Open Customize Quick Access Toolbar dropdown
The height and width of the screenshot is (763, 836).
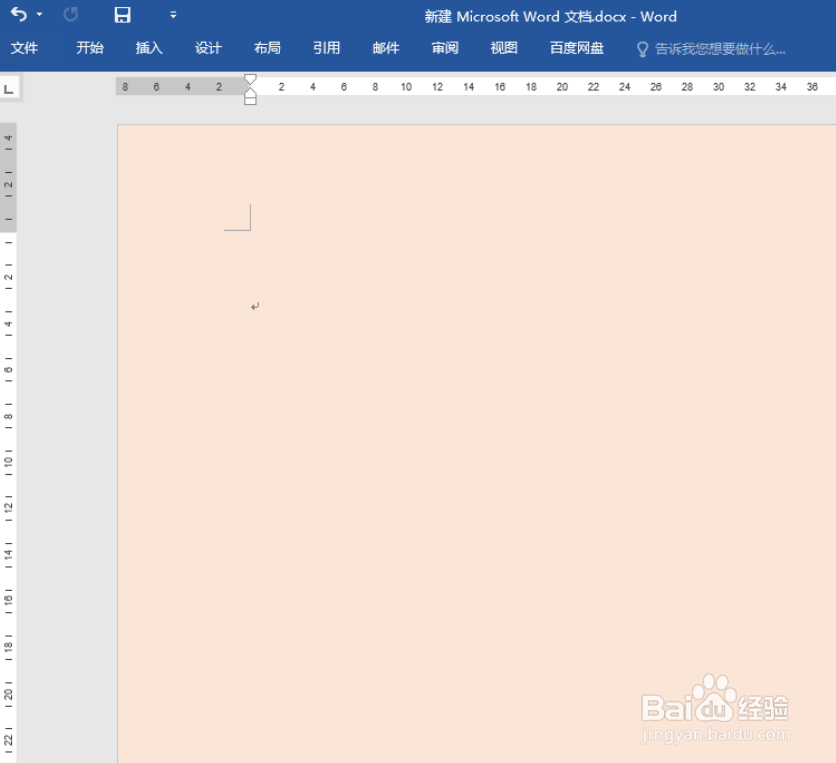point(173,15)
